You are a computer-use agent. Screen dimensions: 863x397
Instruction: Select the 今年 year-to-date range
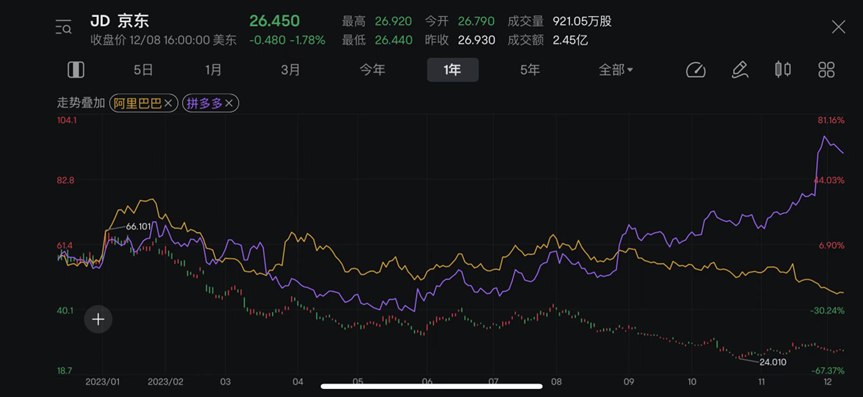click(x=373, y=70)
